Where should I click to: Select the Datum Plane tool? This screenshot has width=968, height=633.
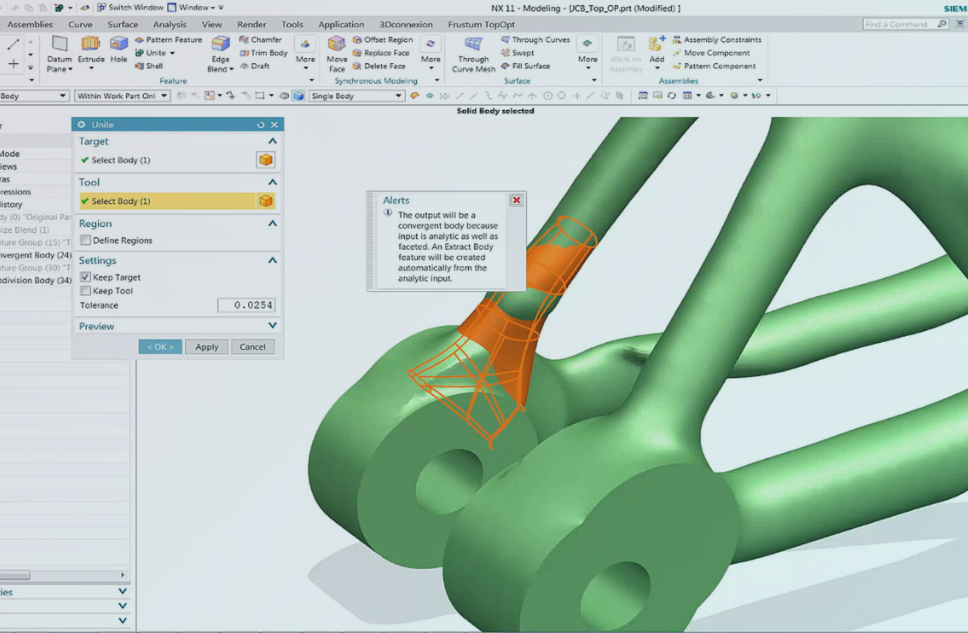click(x=59, y=53)
